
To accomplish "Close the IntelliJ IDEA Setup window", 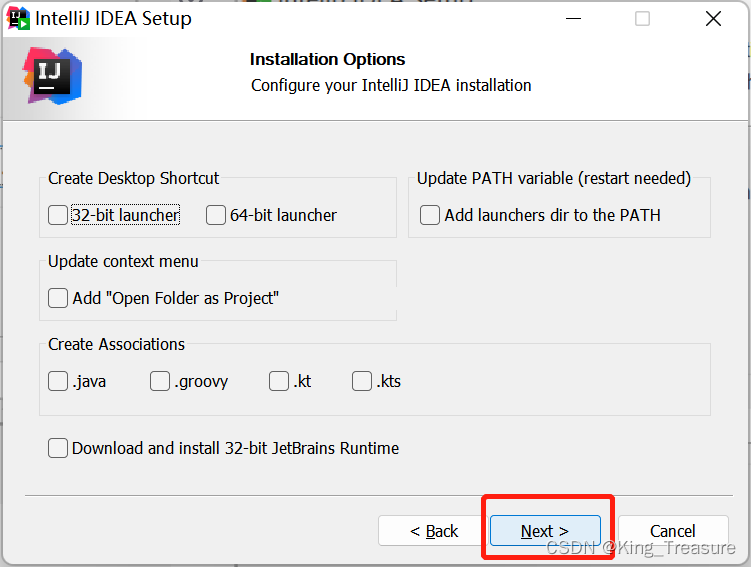I will click(x=713, y=19).
